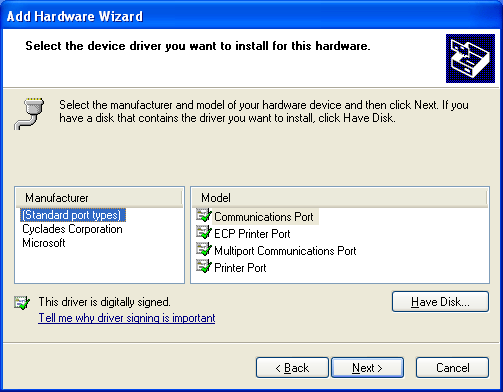Screen dimensions: 503x392
Task: Pick Printer Port in Model list
Action: pos(240,268)
